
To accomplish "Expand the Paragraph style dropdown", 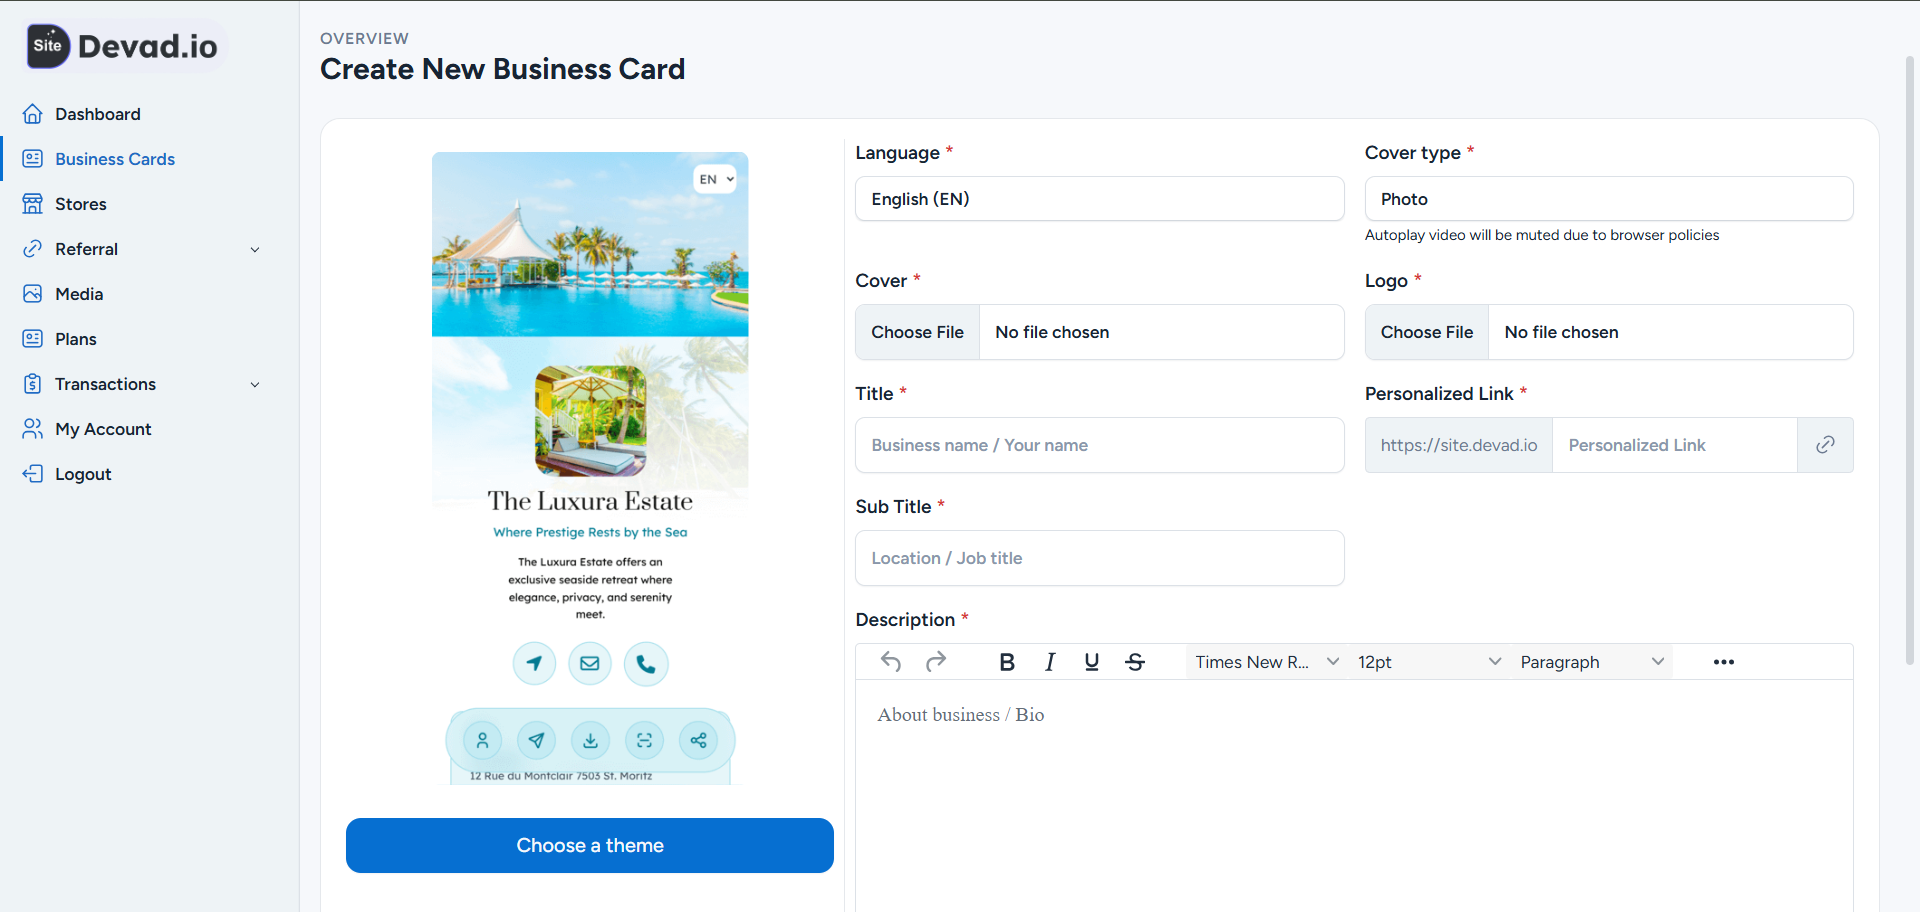I will (1590, 661).
